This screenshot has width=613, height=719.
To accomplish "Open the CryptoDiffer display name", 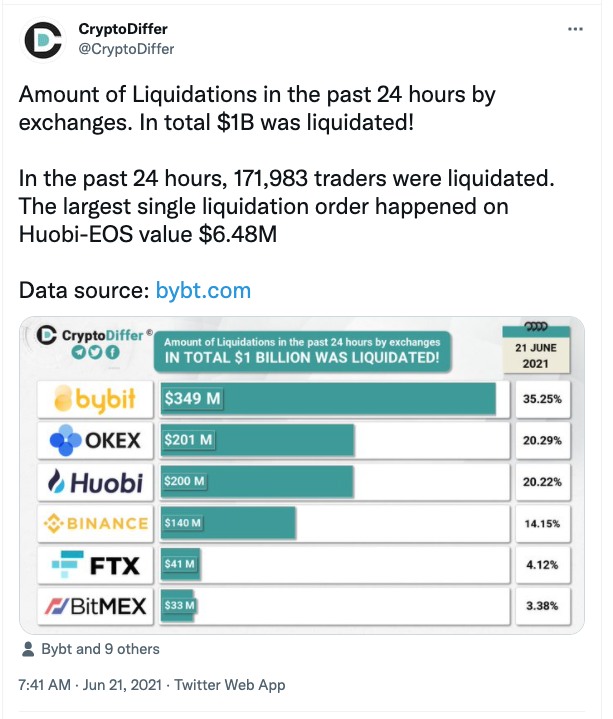I will click(x=122, y=28).
